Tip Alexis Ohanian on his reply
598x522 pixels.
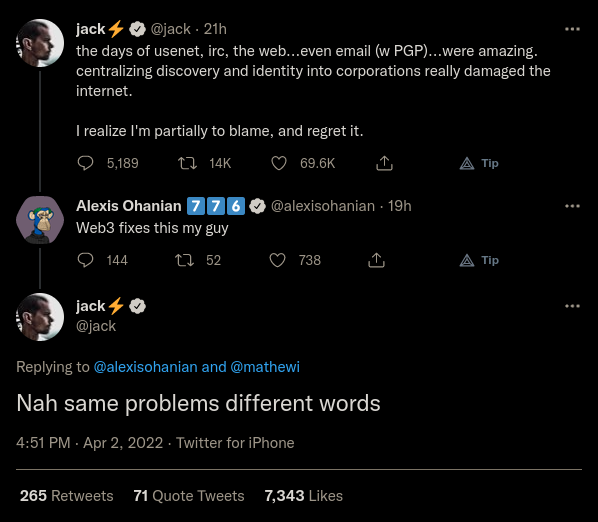pos(479,260)
